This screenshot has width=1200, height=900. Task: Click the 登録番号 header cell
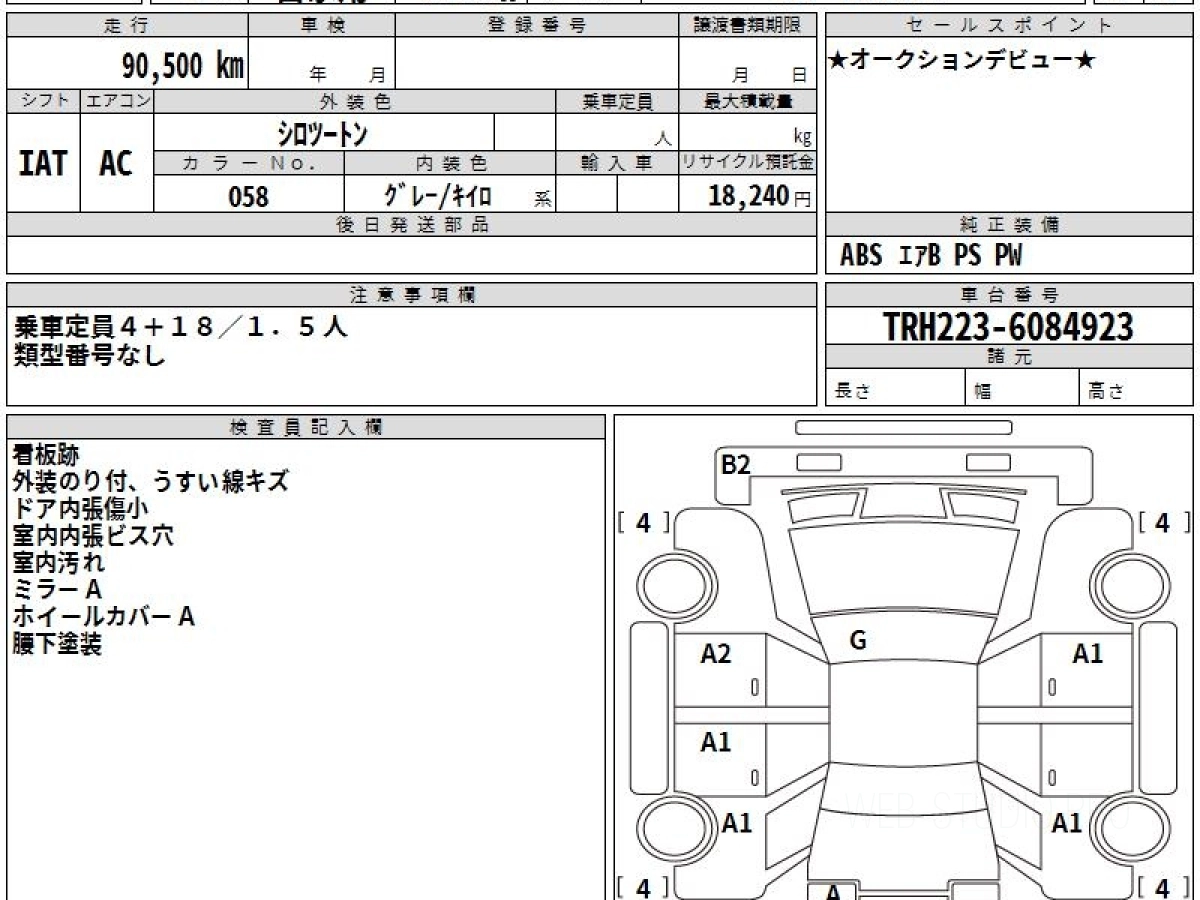click(537, 26)
